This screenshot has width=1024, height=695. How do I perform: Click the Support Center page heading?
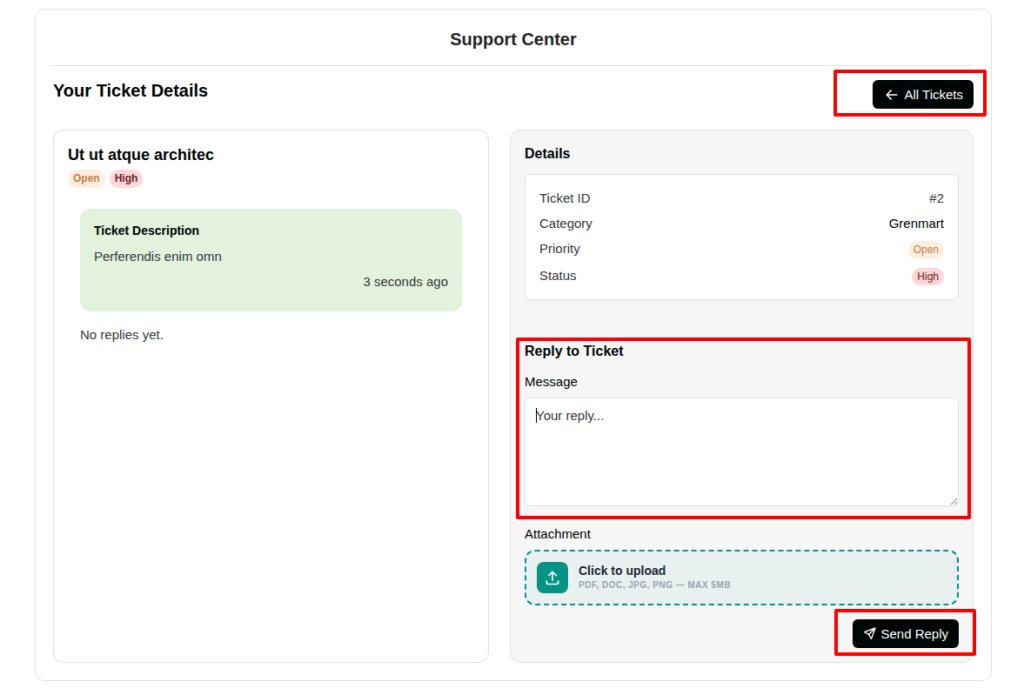click(x=513, y=39)
